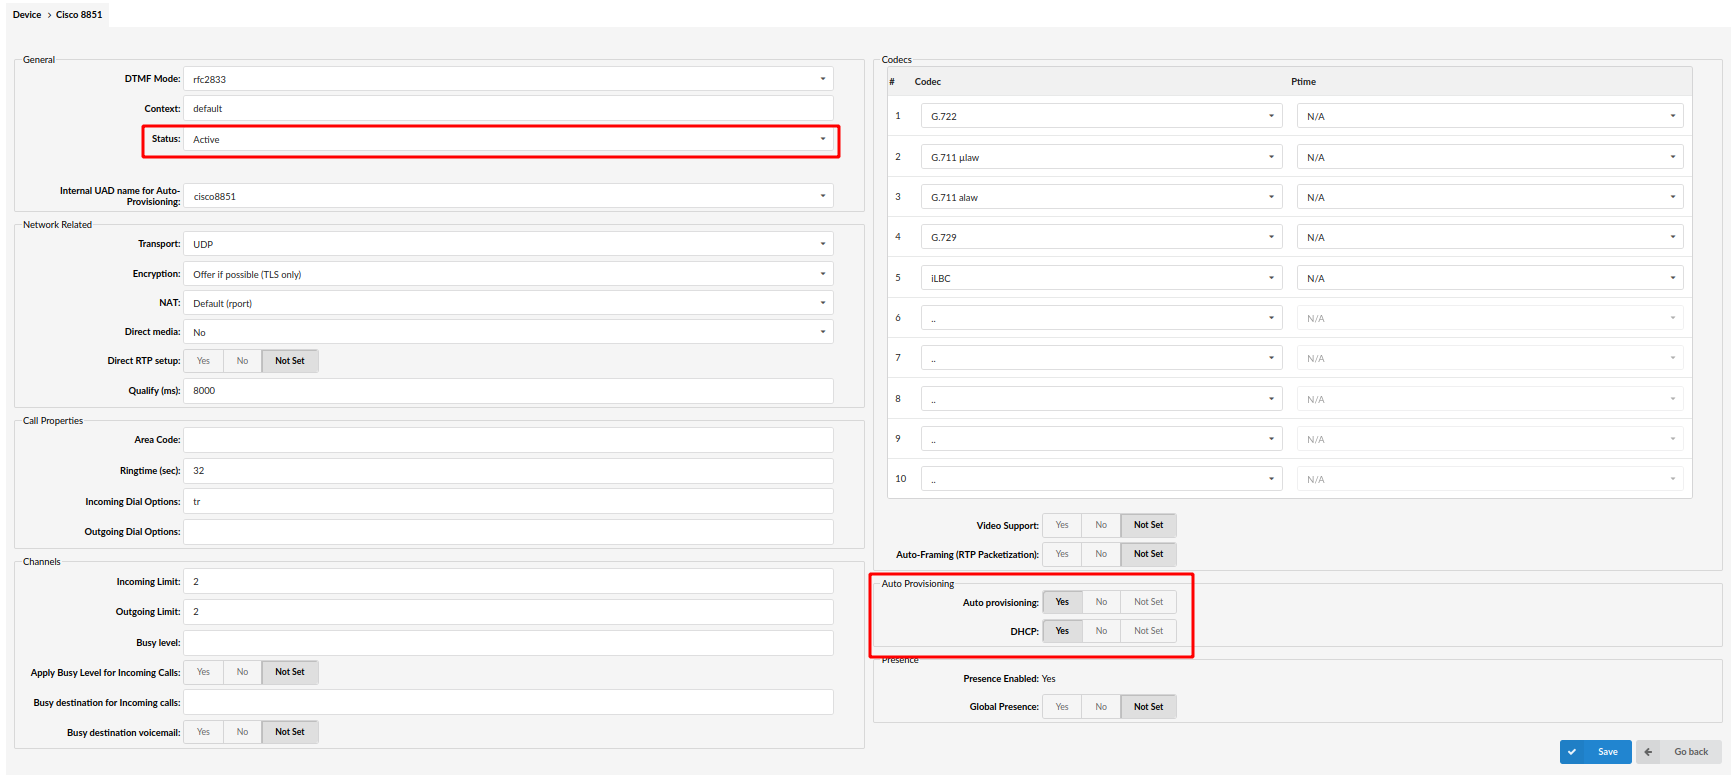The height and width of the screenshot is (775, 1735).
Task: Open codec 3 dropdown G.711 alaw
Action: point(1101,197)
